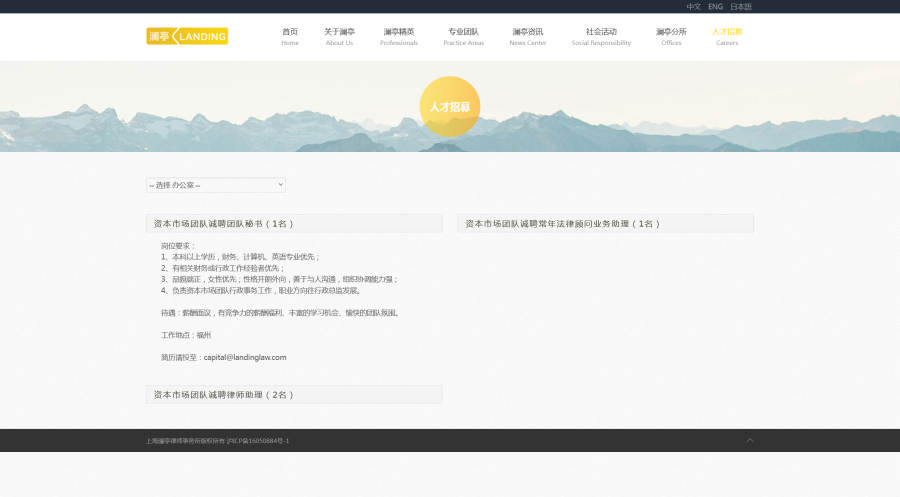This screenshot has height=497, width=900.
Task: Open 澜亭资讯 News Center
Action: pyautogui.click(x=528, y=36)
